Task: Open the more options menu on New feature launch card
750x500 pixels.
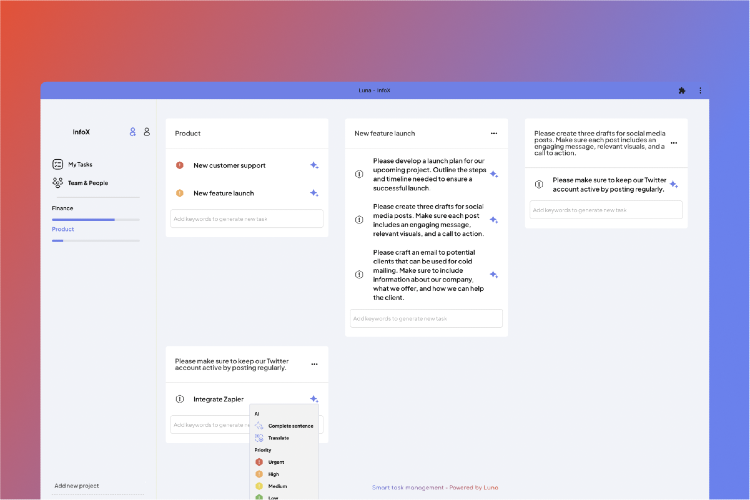Action: tap(494, 133)
